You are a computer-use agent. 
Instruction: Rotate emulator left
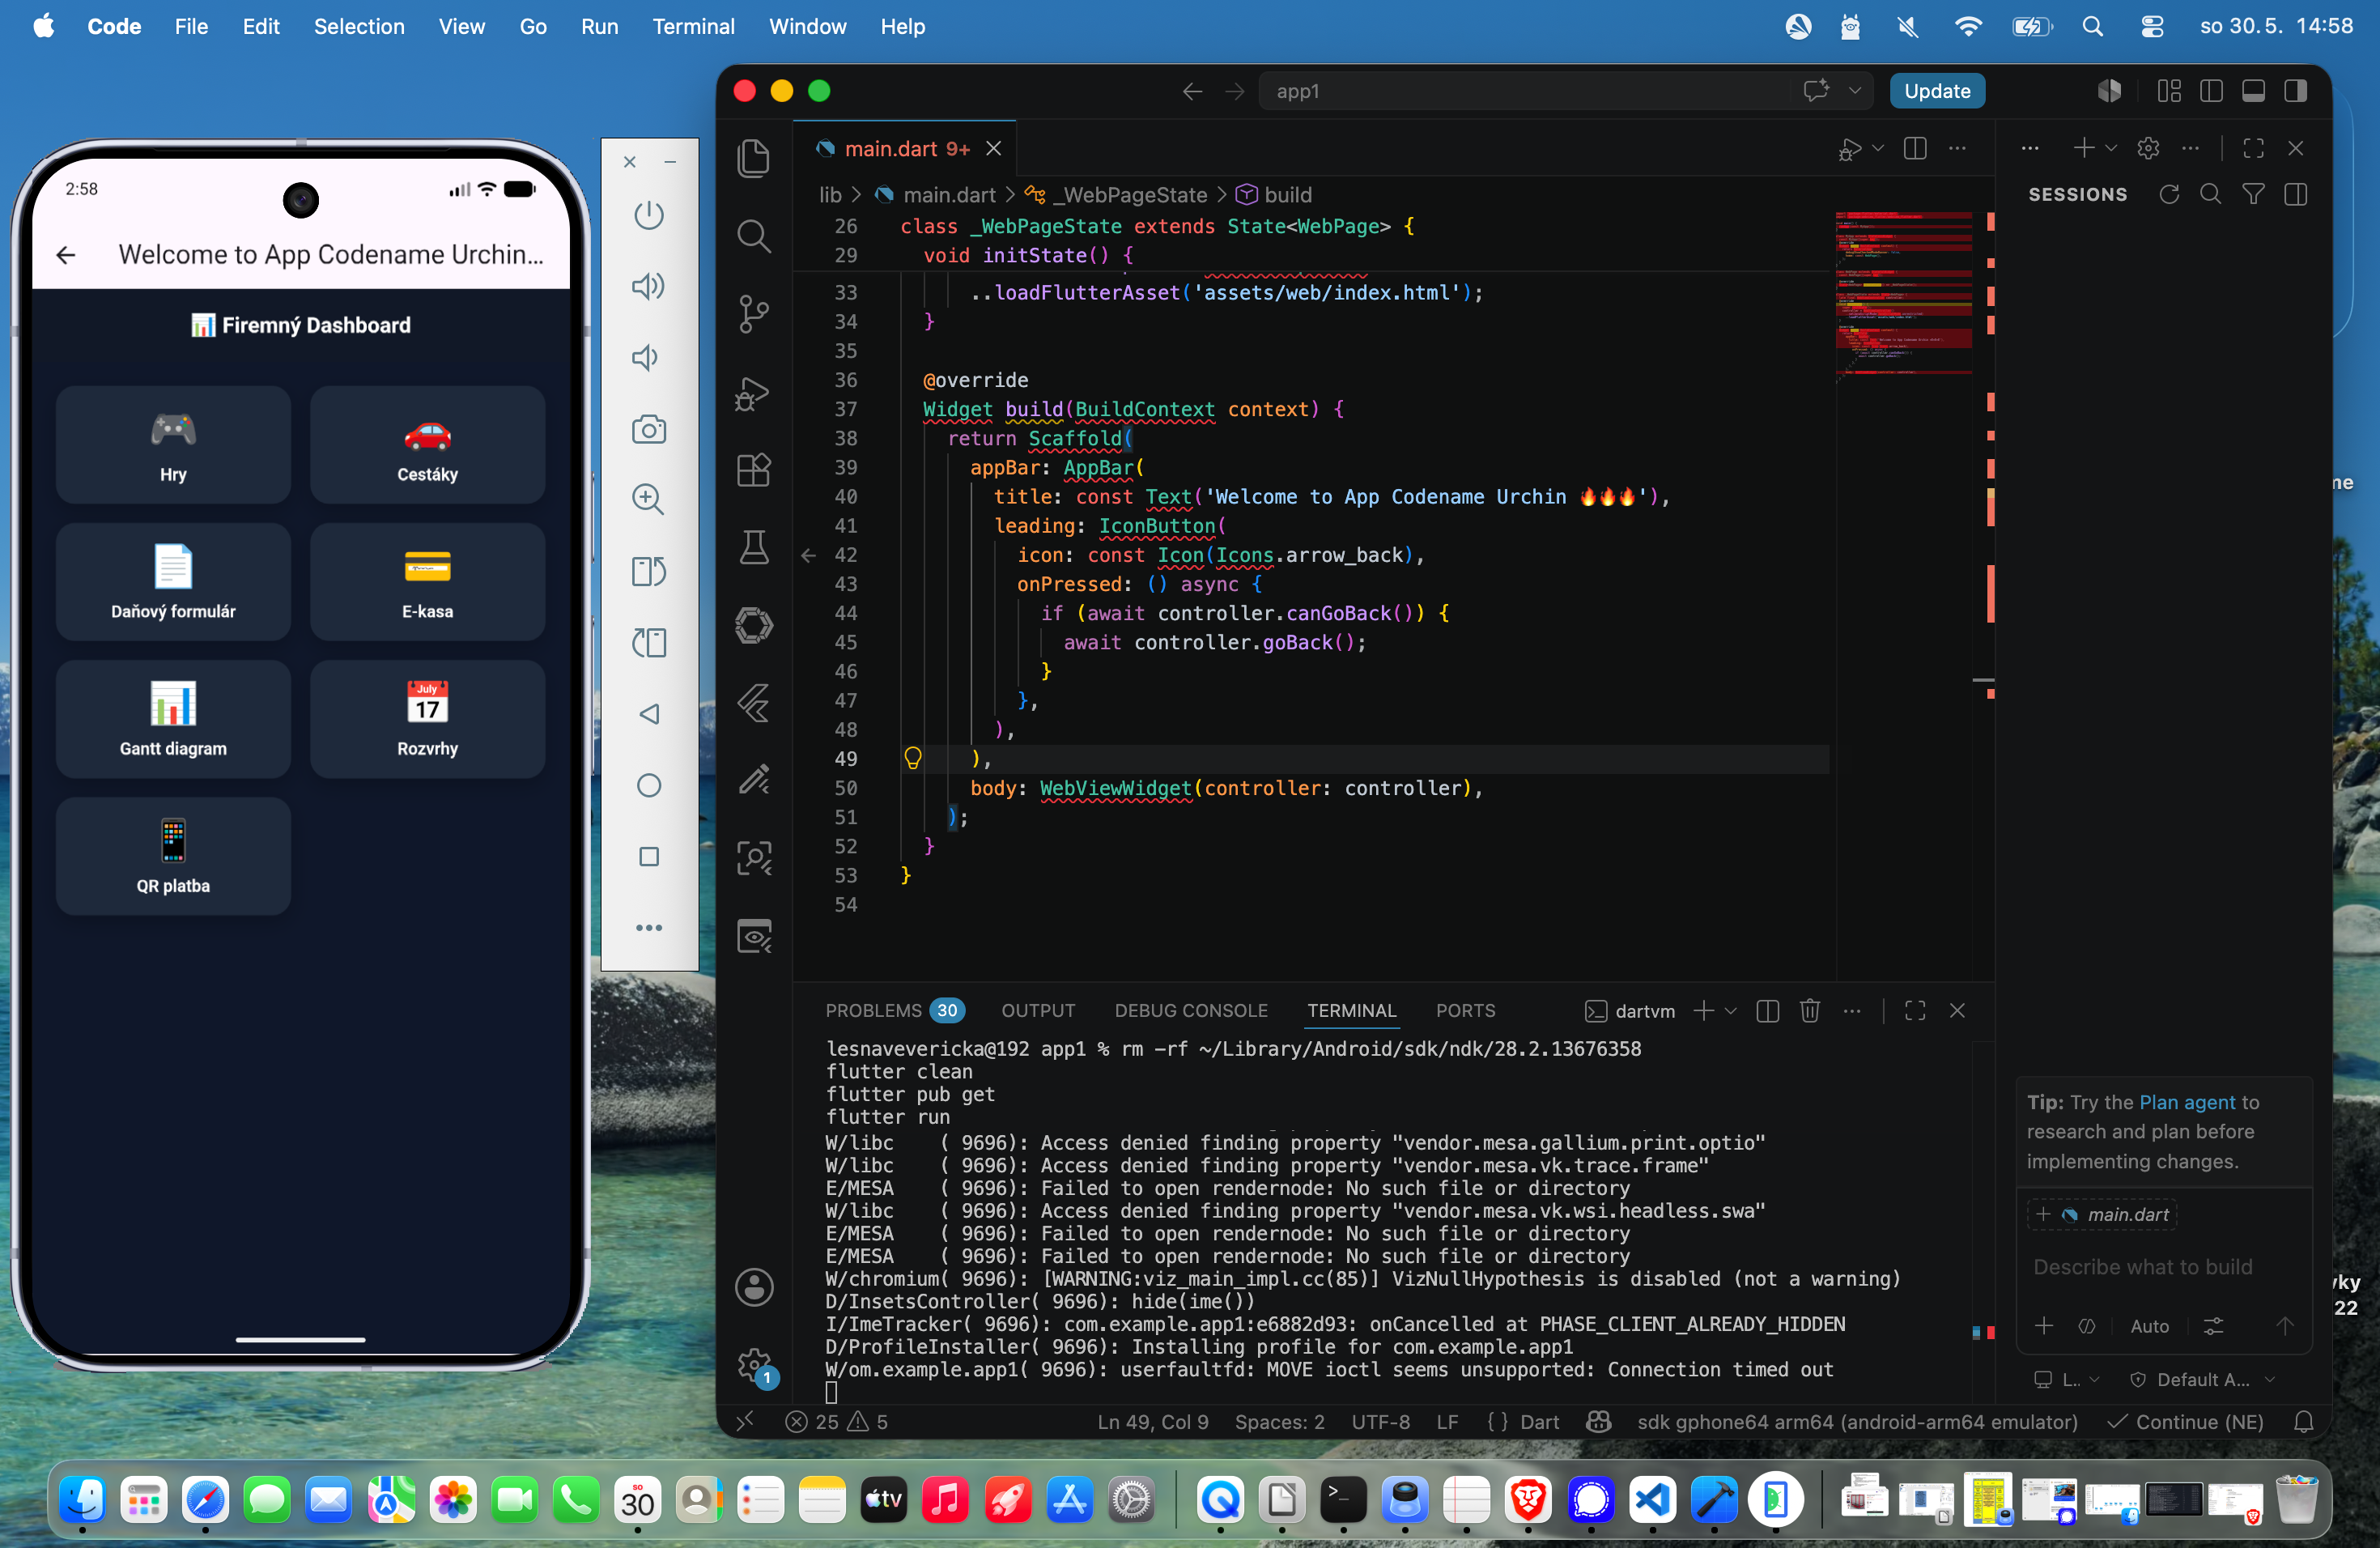(x=649, y=571)
